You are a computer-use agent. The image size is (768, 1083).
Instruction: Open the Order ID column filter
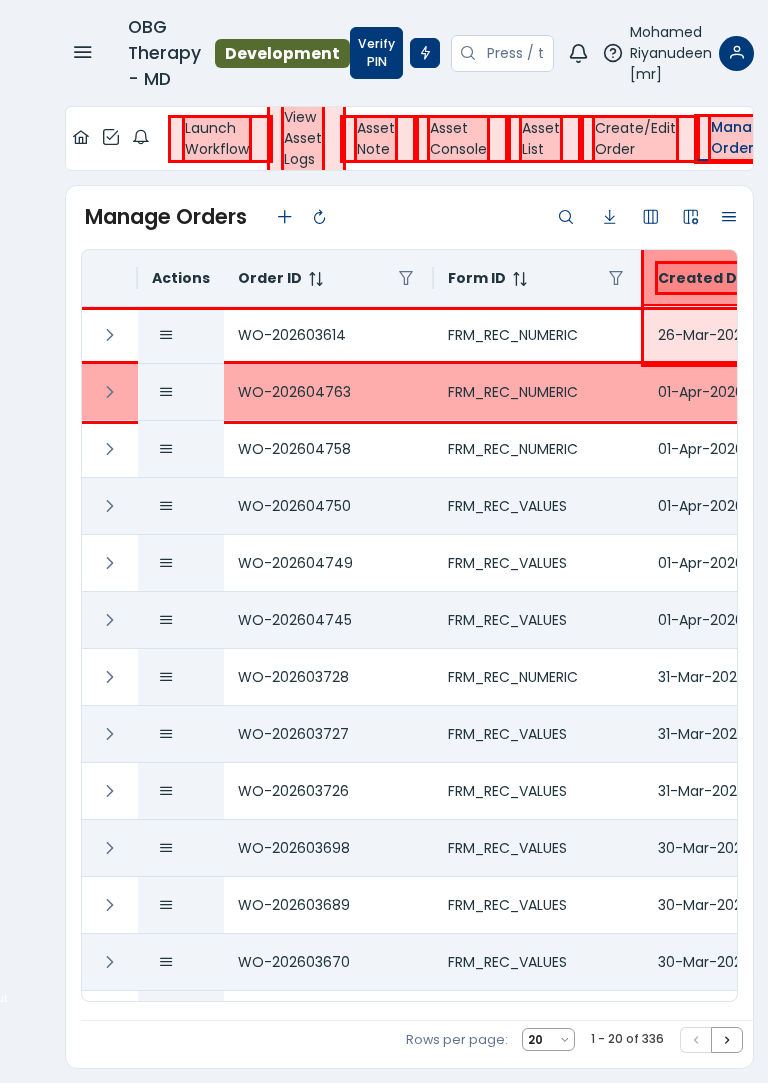point(406,279)
